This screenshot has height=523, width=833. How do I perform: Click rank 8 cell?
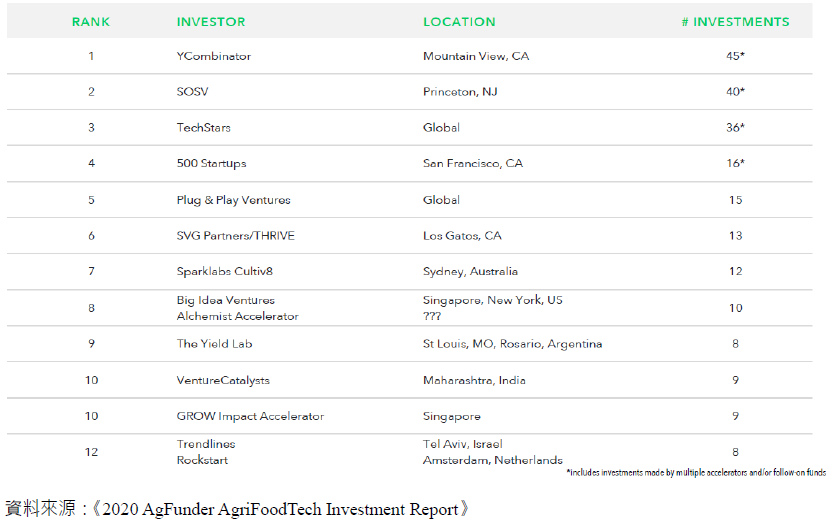pyautogui.click(x=91, y=308)
